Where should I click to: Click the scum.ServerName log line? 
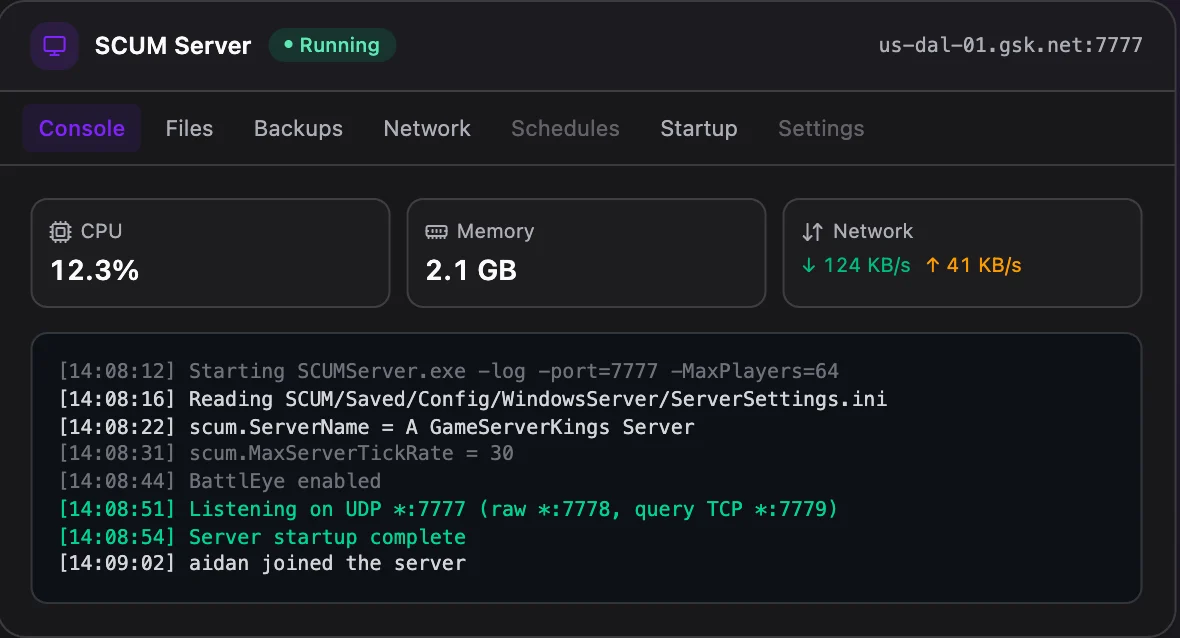click(376, 427)
